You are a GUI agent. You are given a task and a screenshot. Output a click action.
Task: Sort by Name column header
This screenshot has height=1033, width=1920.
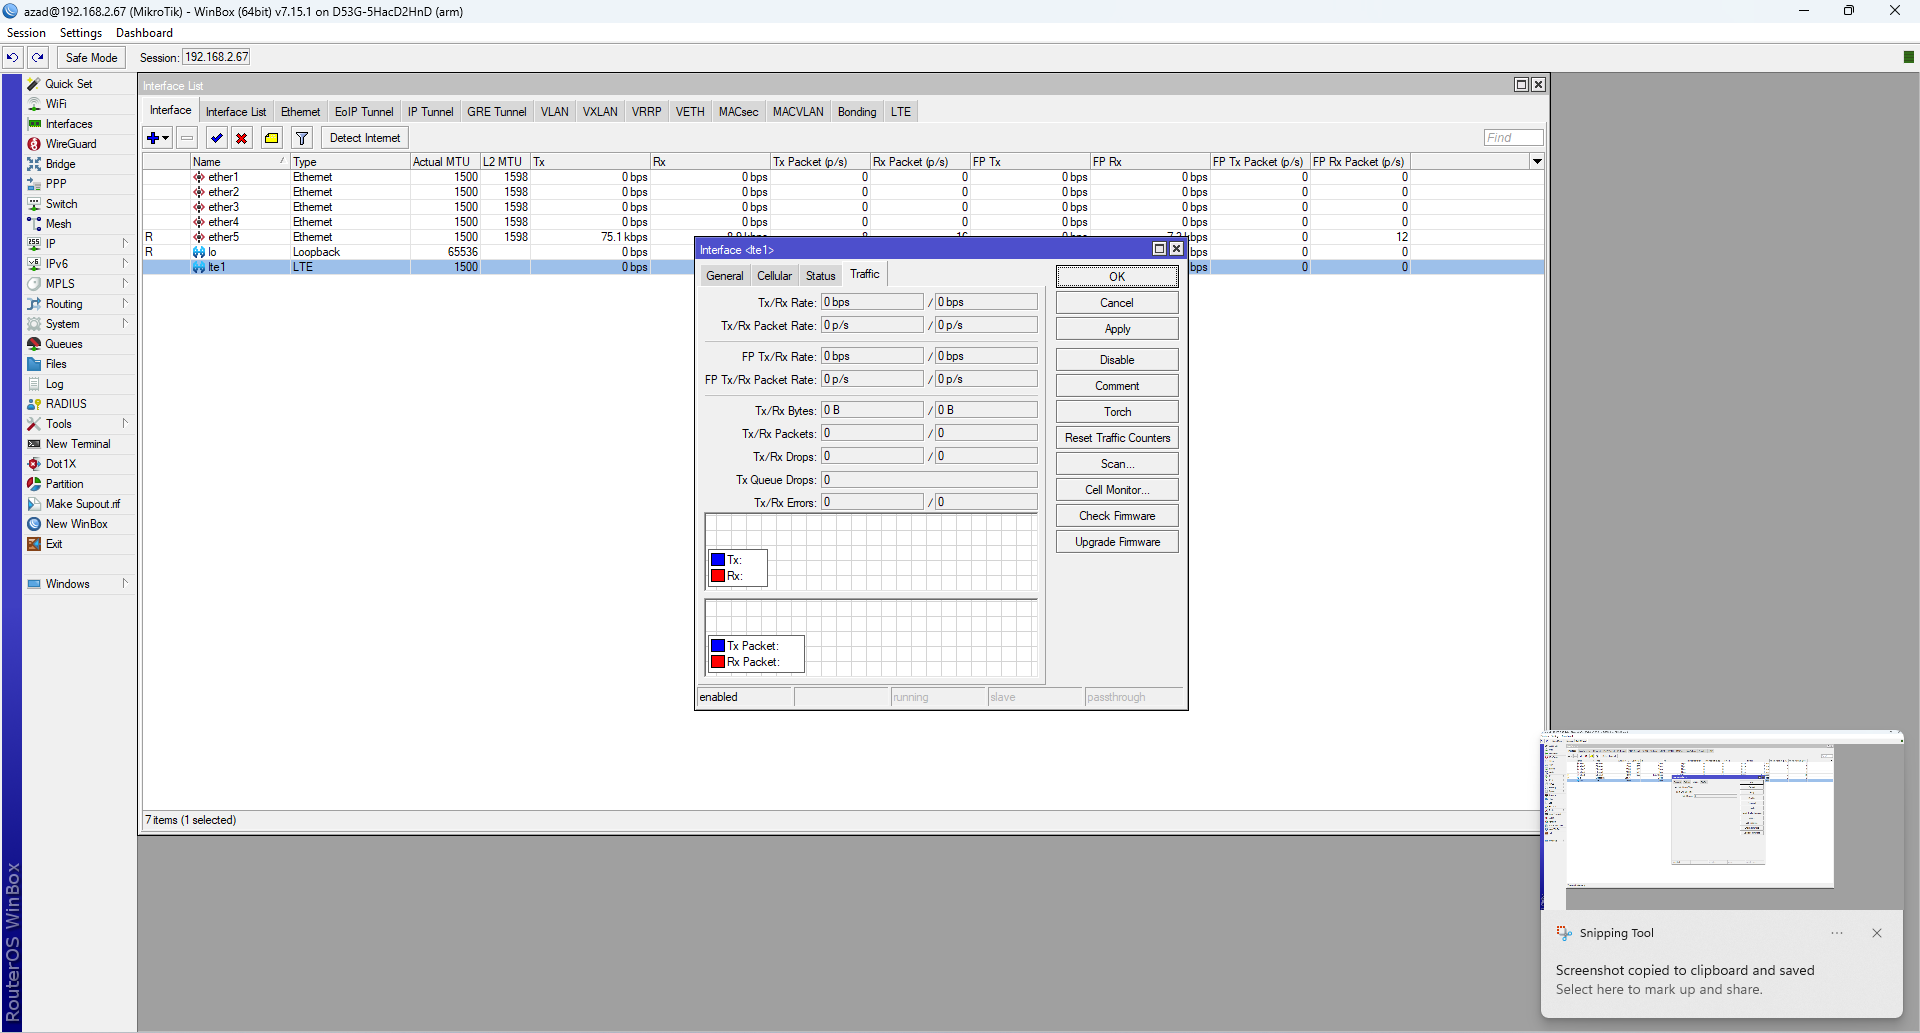pos(239,161)
